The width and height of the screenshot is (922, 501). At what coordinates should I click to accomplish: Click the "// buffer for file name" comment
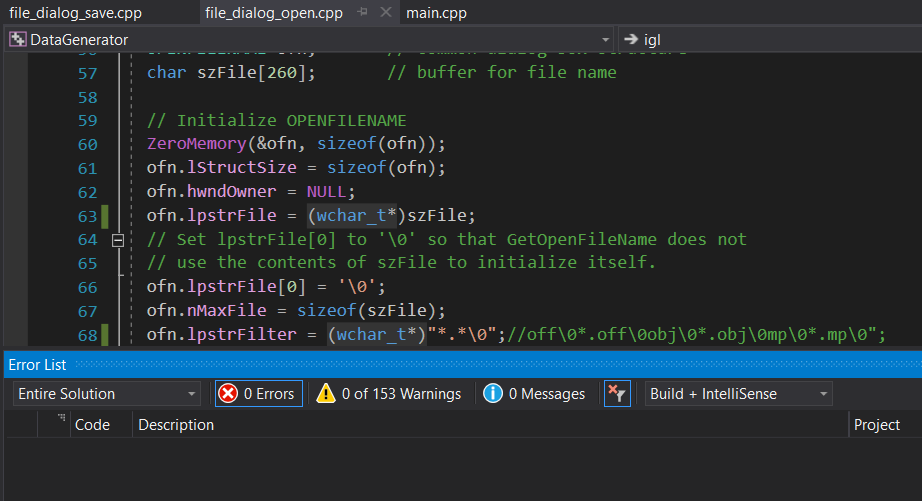click(x=502, y=72)
